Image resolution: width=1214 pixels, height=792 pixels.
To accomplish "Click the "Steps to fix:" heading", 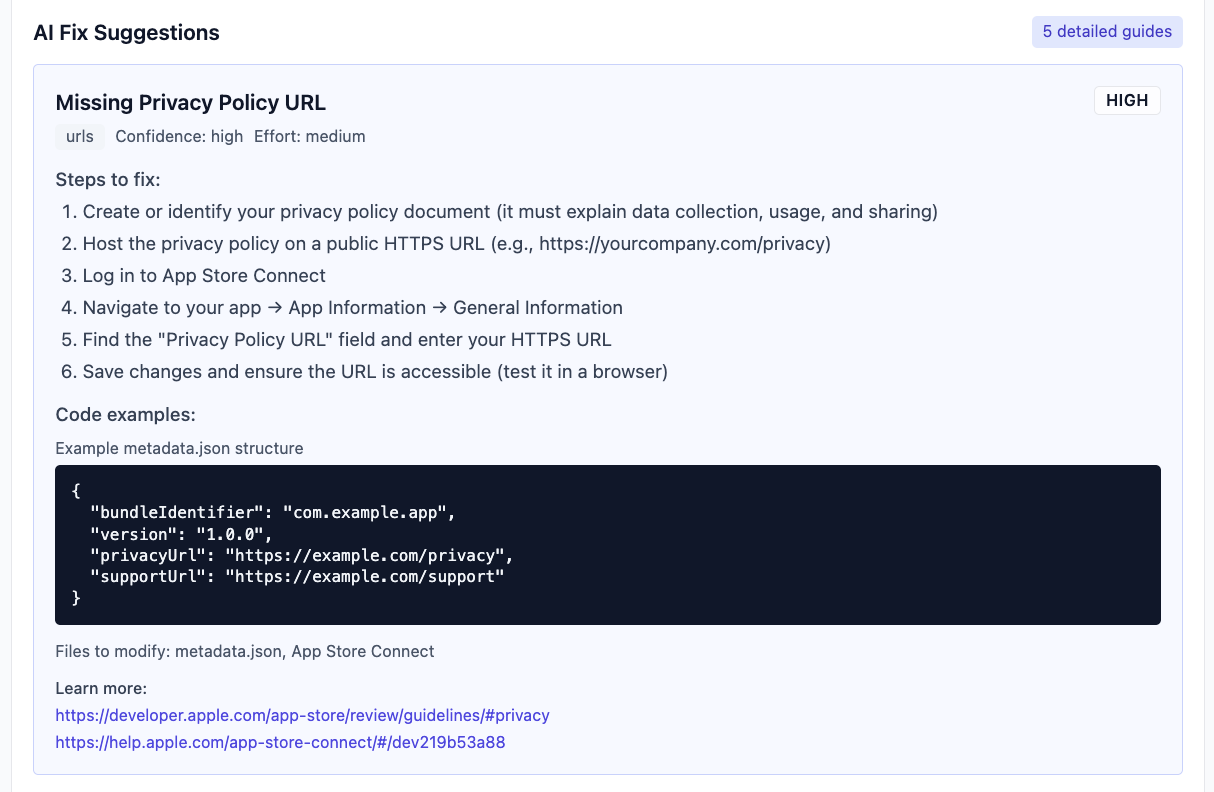I will click(108, 180).
